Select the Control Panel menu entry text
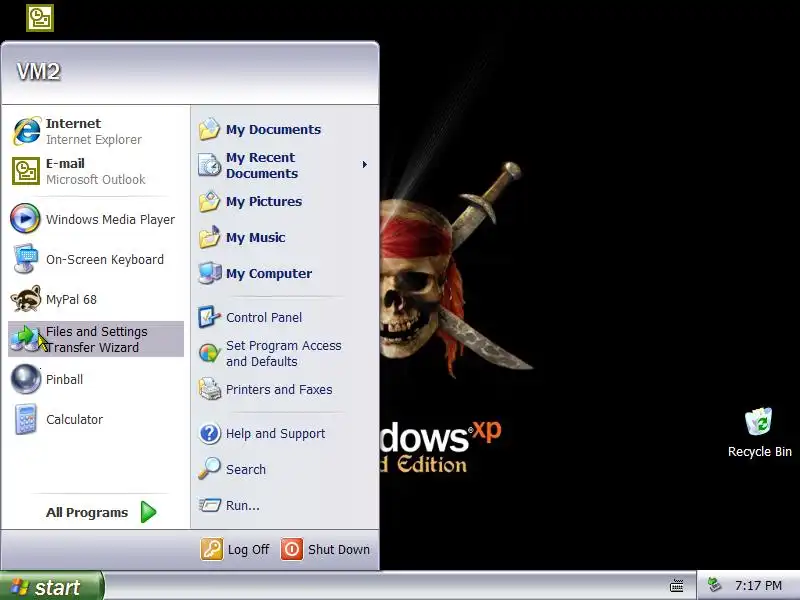The height and width of the screenshot is (600, 800). point(264,317)
